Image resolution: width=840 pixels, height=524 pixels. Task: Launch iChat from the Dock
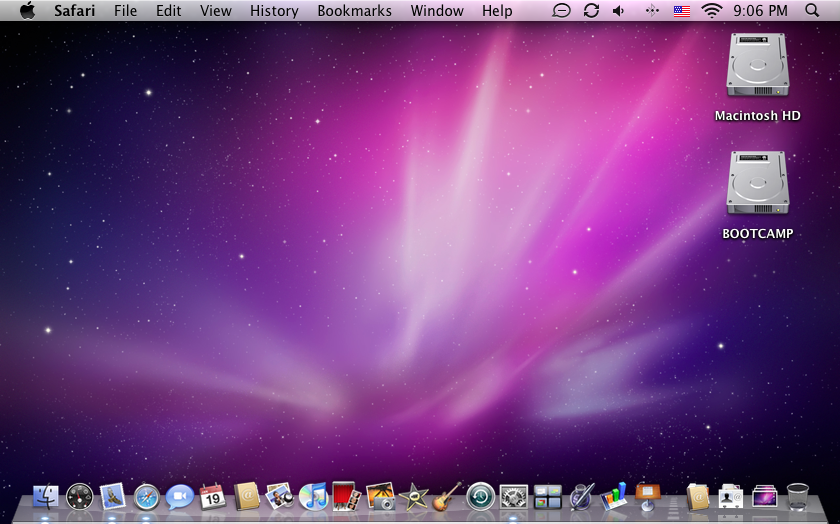(x=179, y=497)
